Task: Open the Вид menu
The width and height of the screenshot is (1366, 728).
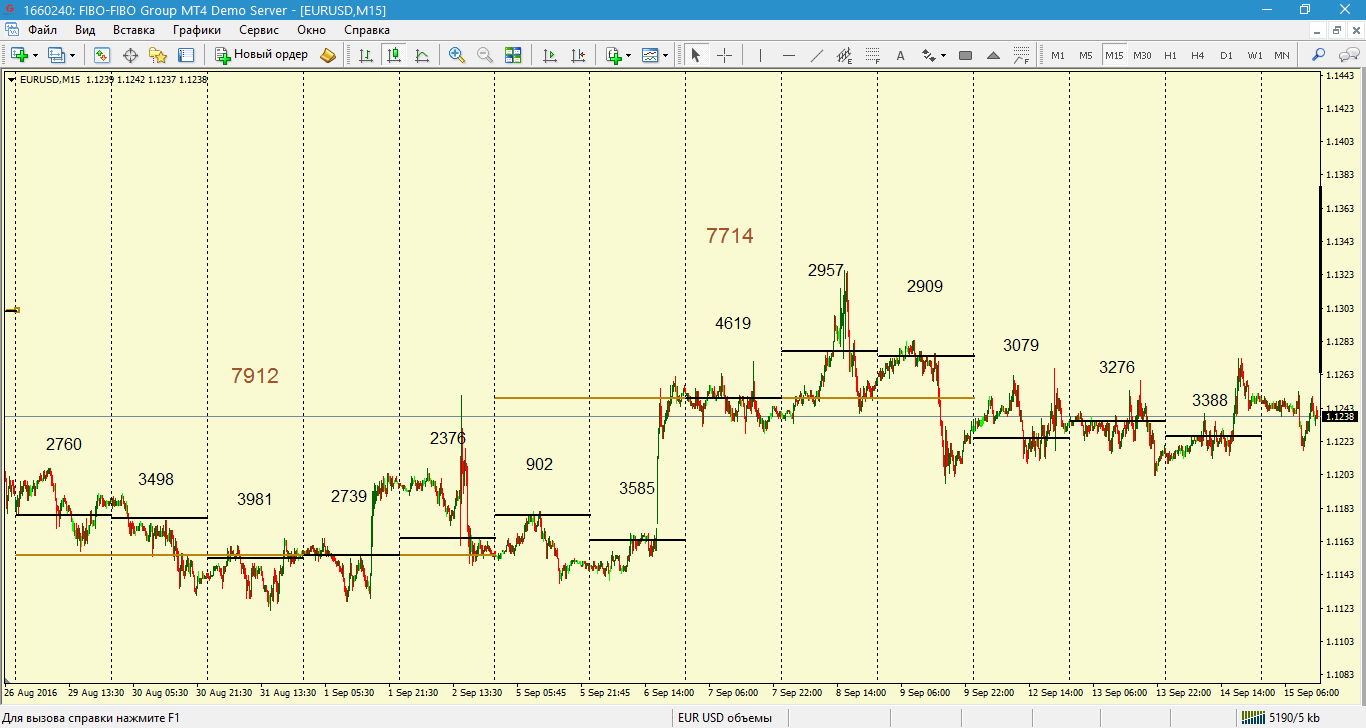Action: [85, 30]
